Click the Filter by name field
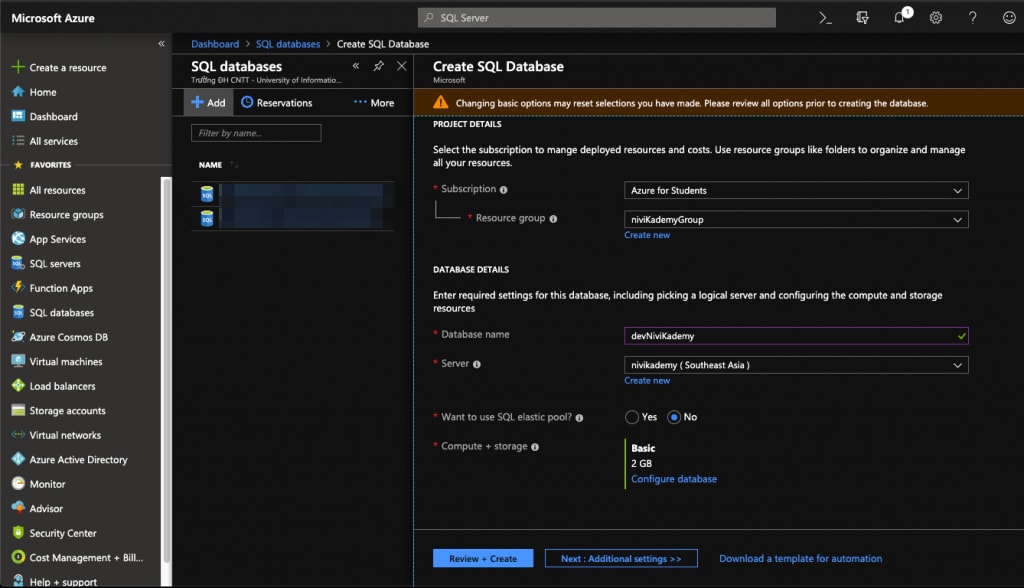This screenshot has height=588, width=1024. 256,133
